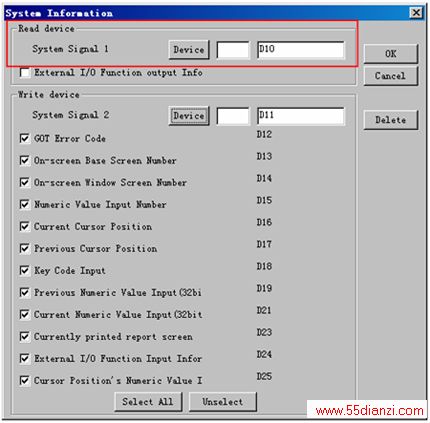Click the Write device group label

point(49,95)
